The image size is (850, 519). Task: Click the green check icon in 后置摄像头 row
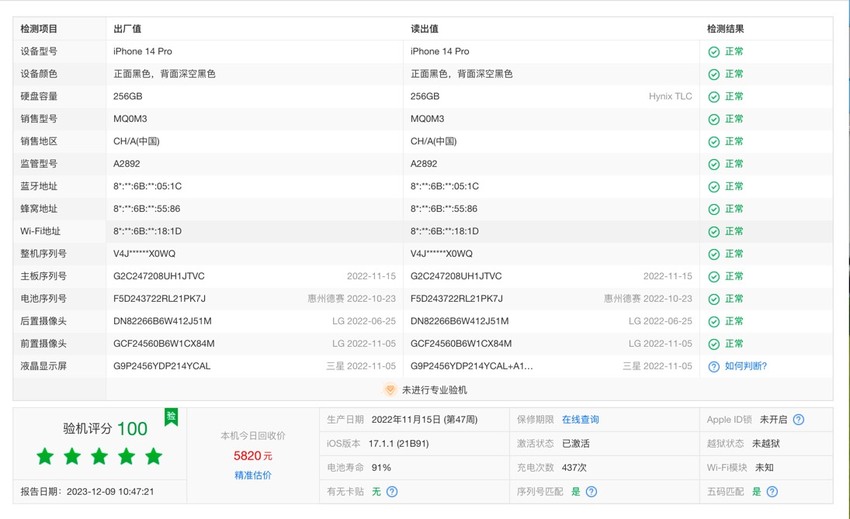point(714,322)
